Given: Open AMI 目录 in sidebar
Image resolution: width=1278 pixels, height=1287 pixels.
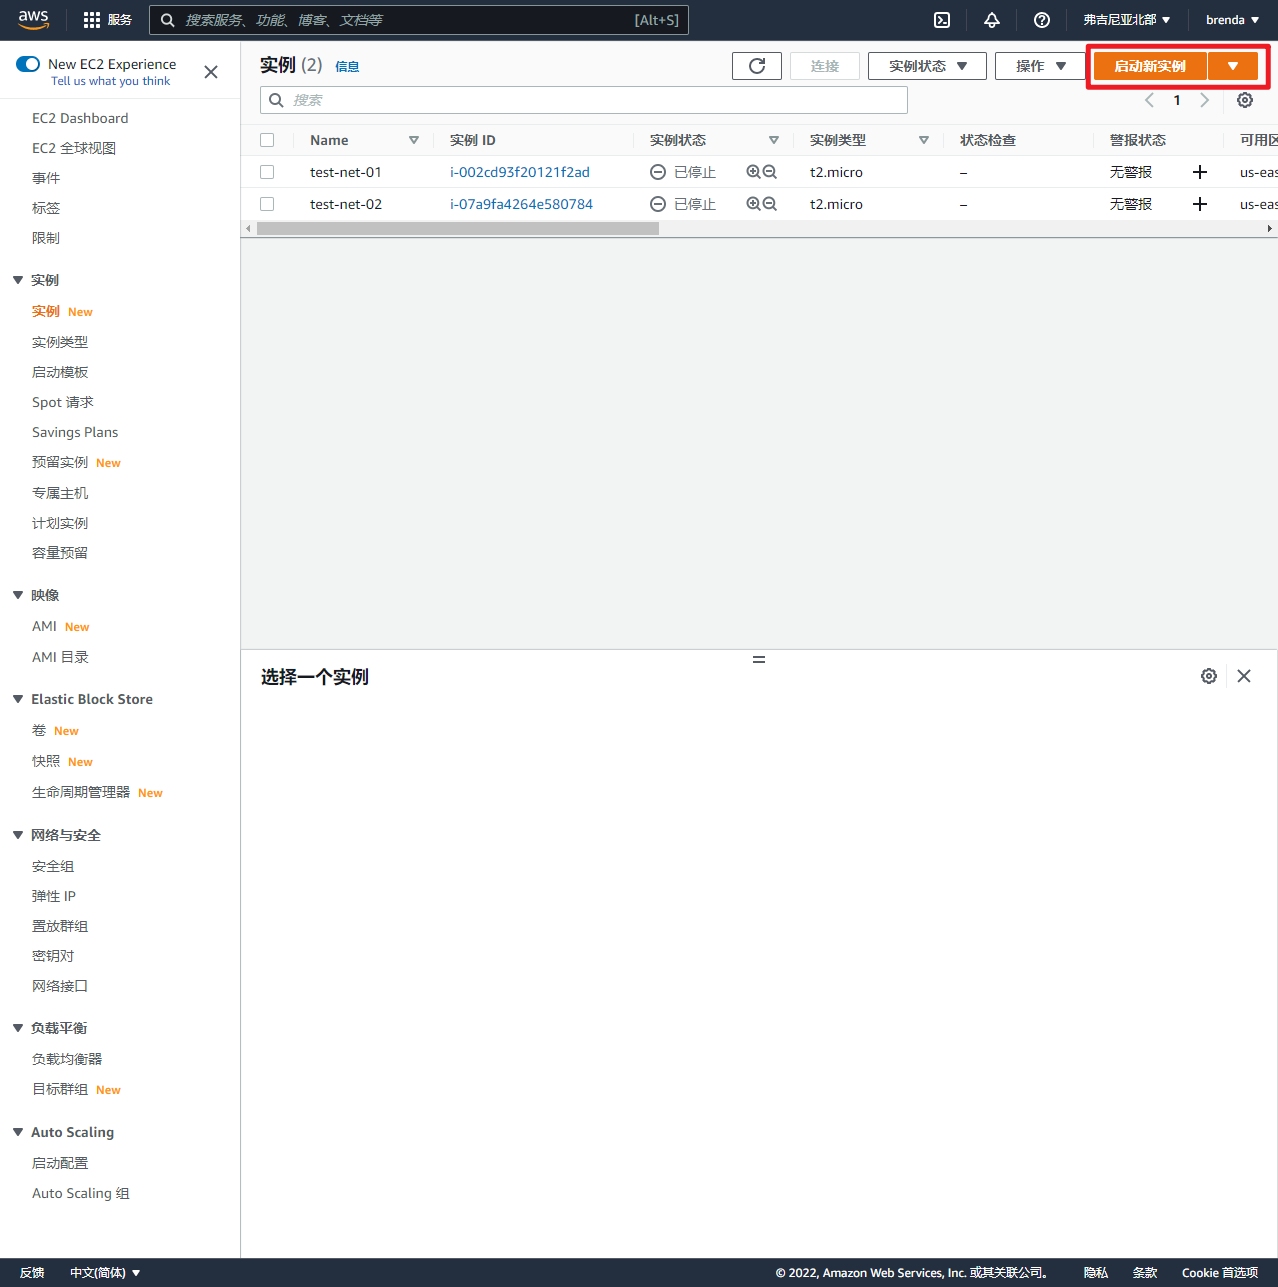Looking at the screenshot, I should (x=60, y=657).
